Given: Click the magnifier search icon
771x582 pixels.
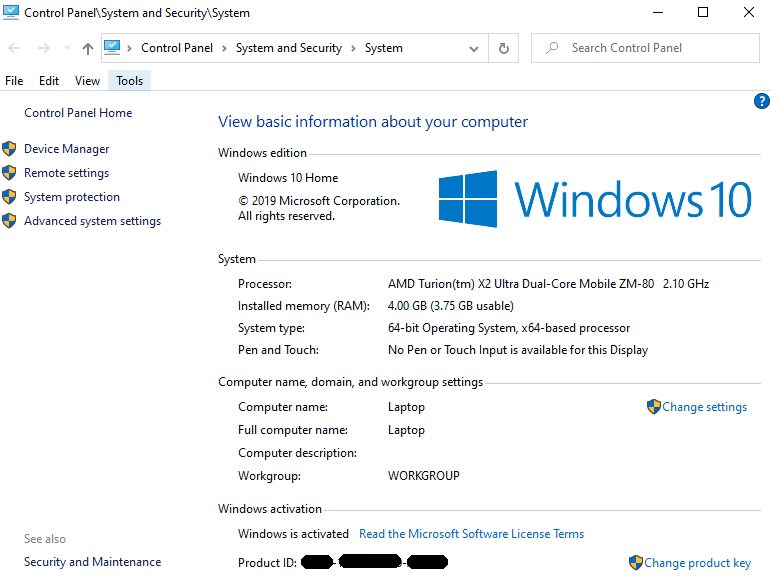Looking at the screenshot, I should pos(552,48).
